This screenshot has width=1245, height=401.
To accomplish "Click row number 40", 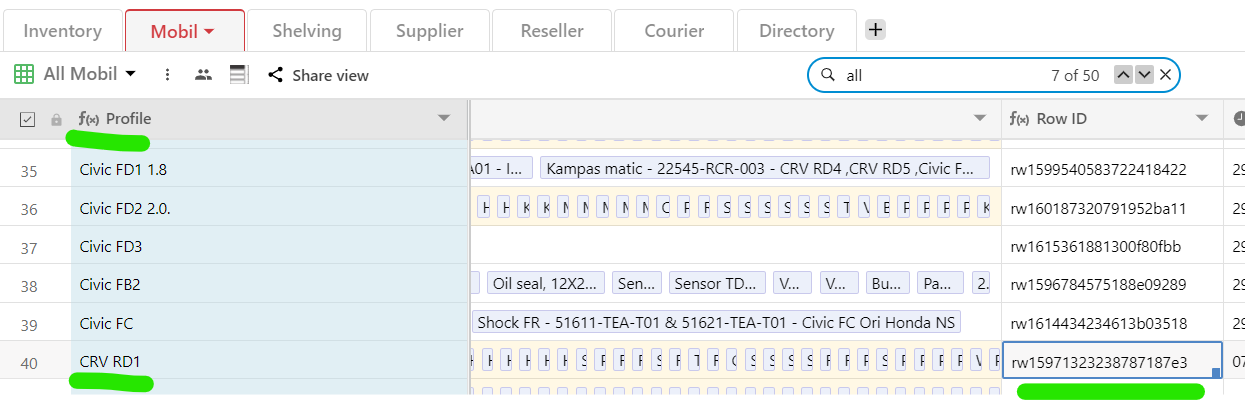I will coord(29,363).
